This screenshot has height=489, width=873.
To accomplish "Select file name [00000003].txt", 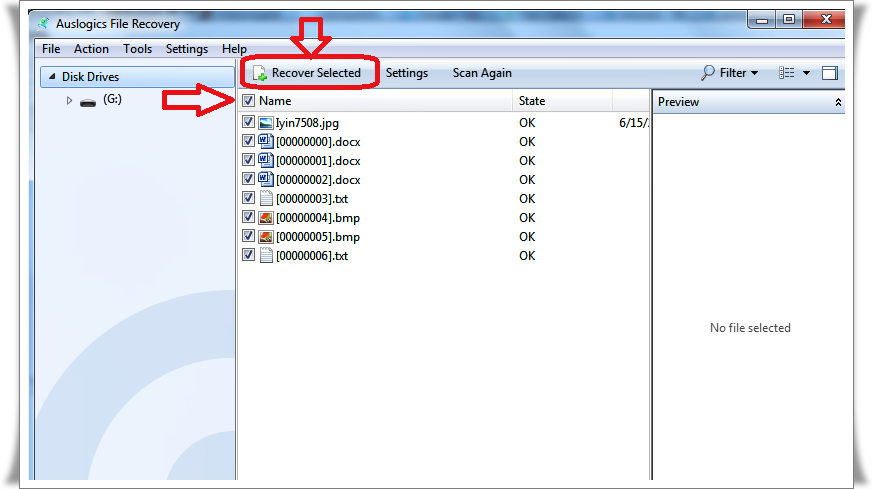I will coord(312,199).
